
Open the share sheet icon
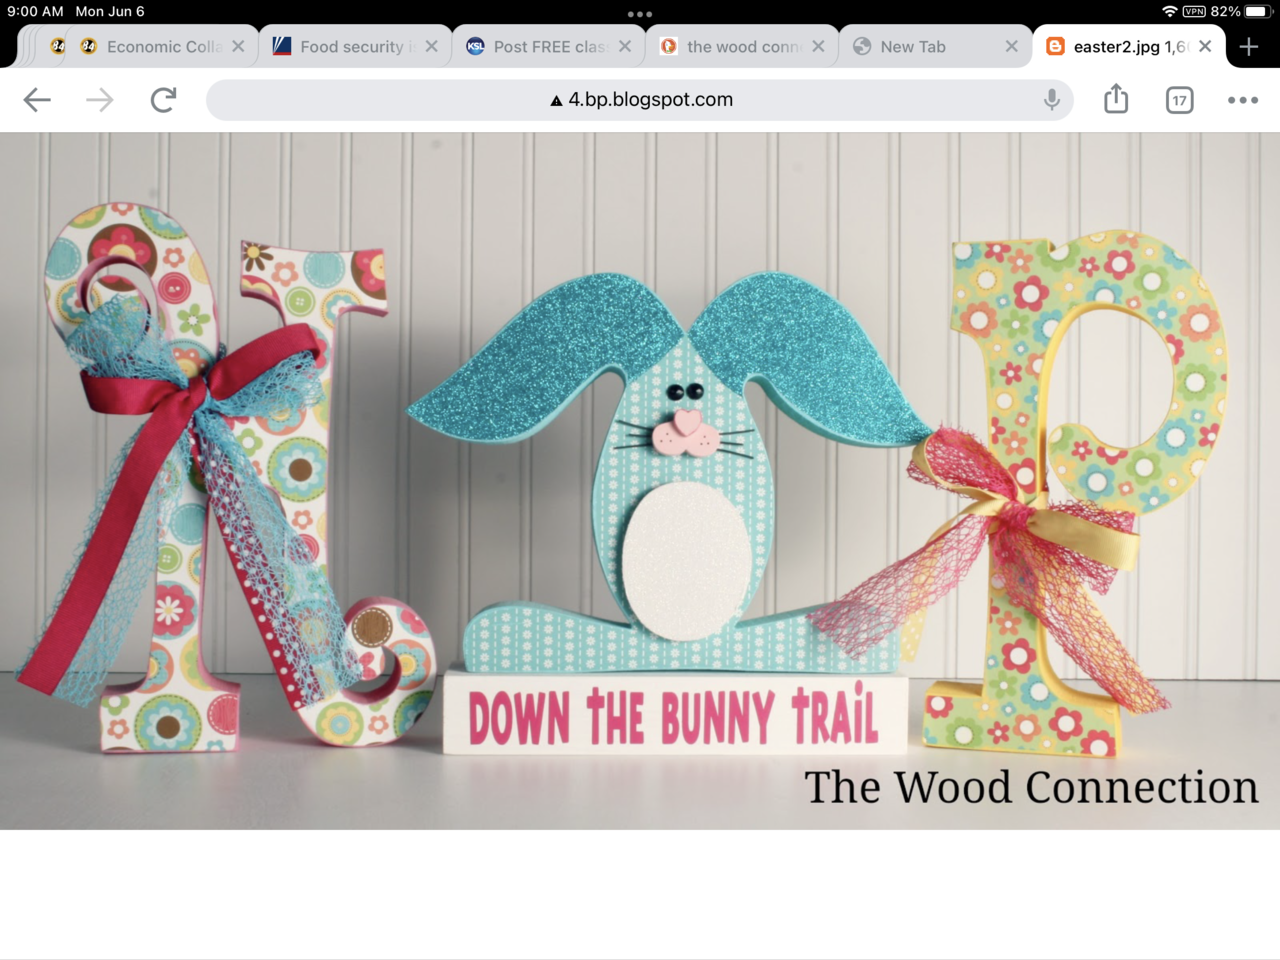click(x=1116, y=100)
